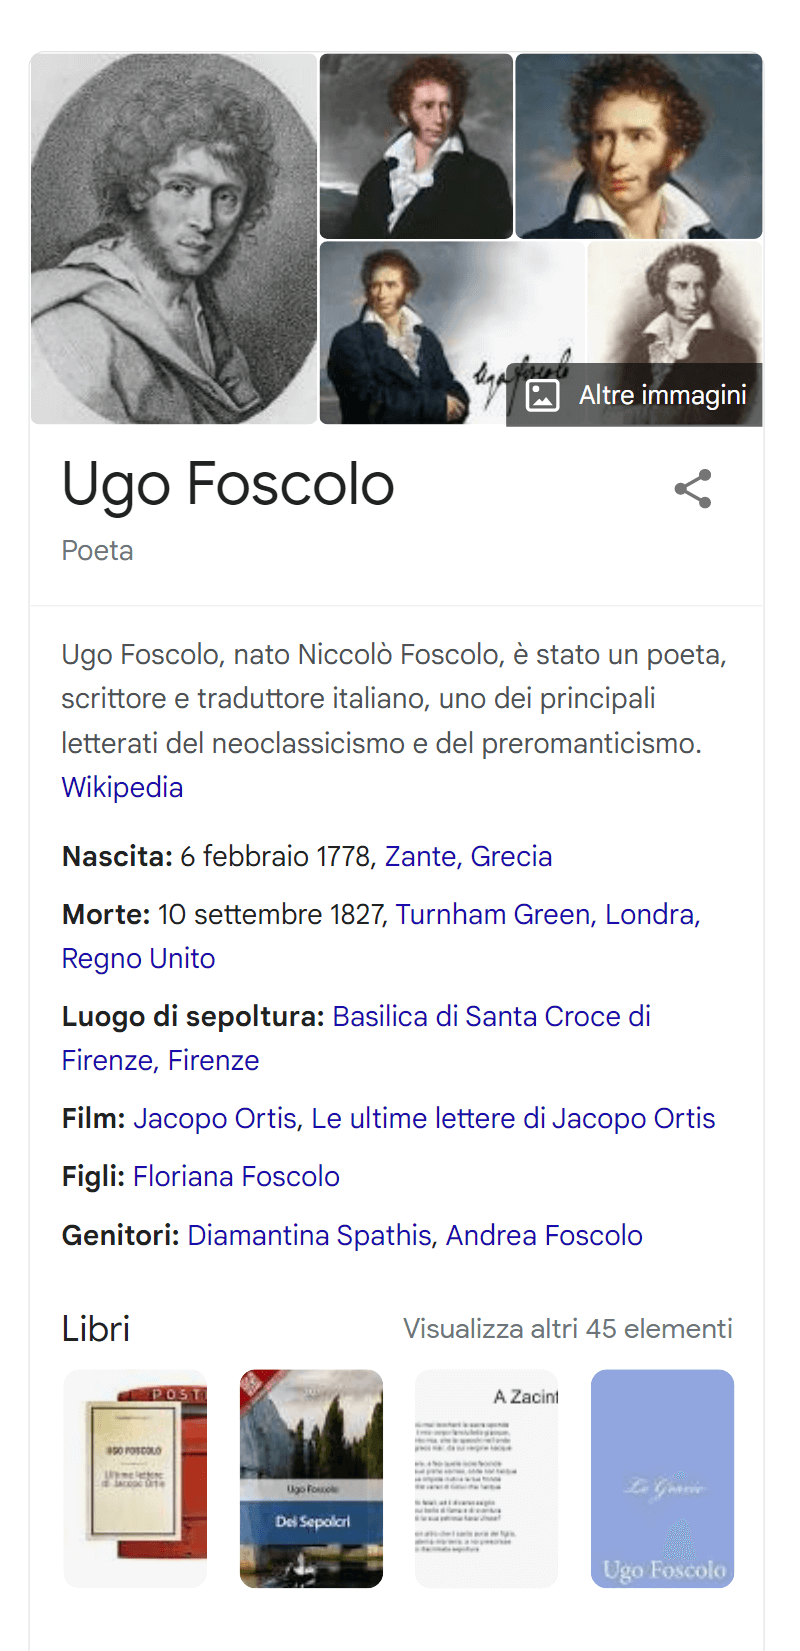Open the Zante, Grecia birthplace link
Image resolution: width=800 pixels, height=1651 pixels.
468,857
